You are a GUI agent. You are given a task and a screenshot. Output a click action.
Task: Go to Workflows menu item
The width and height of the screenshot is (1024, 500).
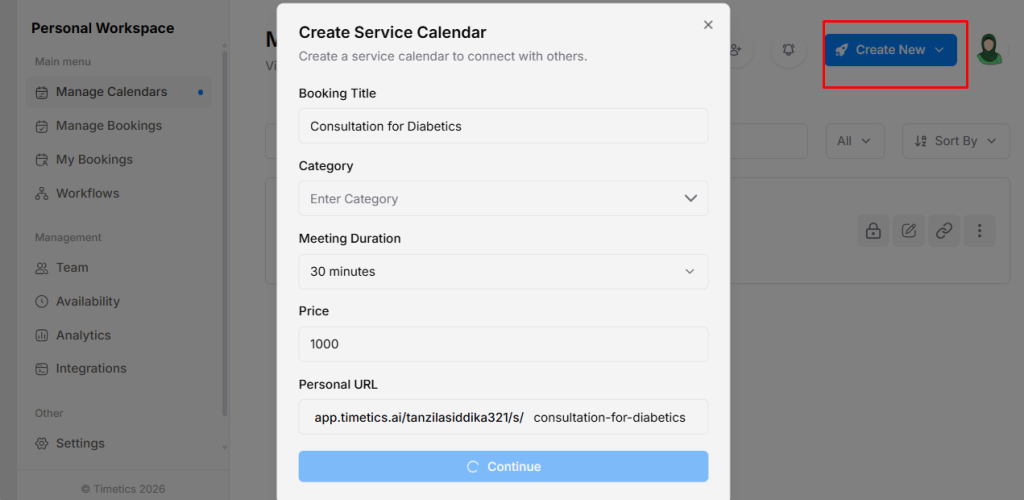pos(87,193)
